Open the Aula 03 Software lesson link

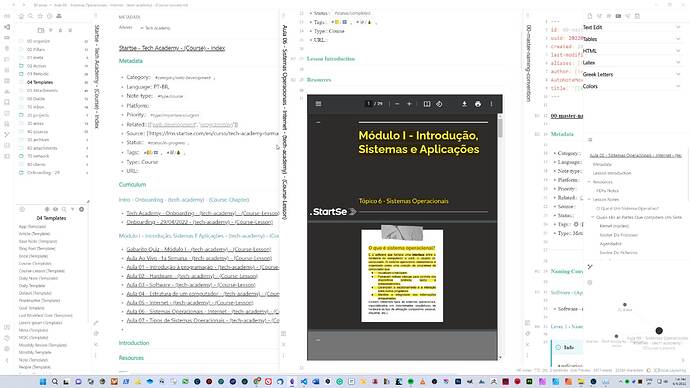click(x=191, y=285)
